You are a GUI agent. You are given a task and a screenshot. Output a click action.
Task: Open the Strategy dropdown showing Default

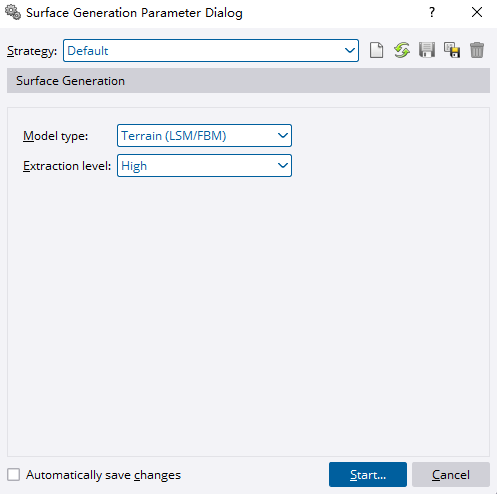(x=211, y=51)
